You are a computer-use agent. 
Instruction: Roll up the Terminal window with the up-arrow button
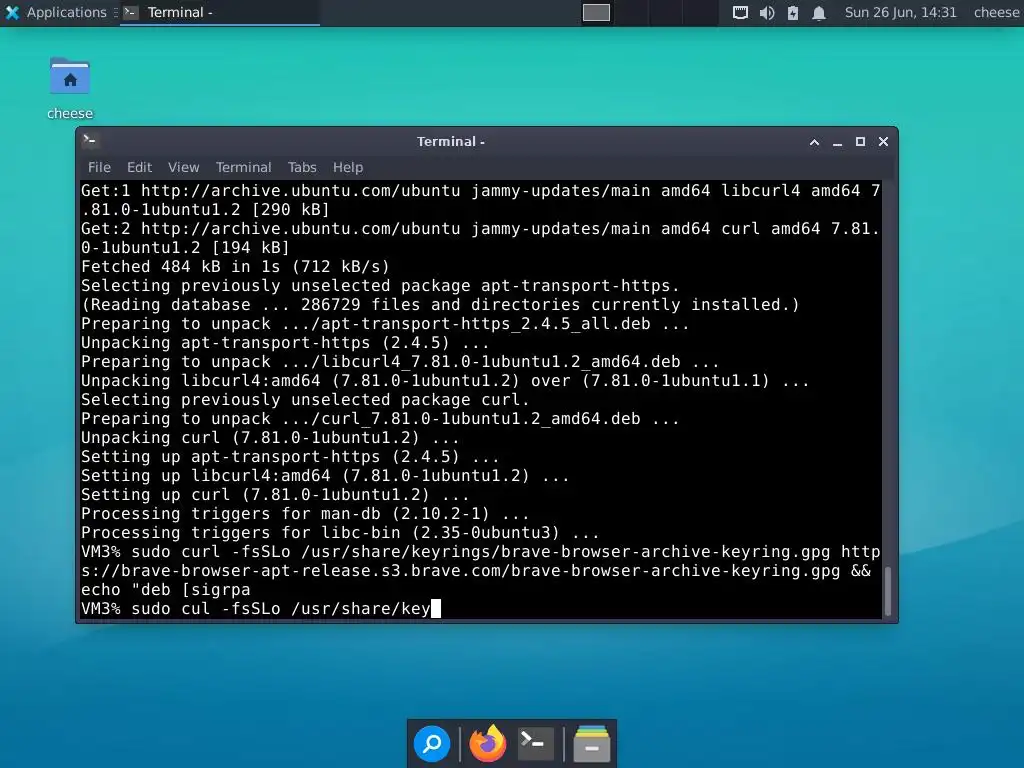pyautogui.click(x=814, y=142)
